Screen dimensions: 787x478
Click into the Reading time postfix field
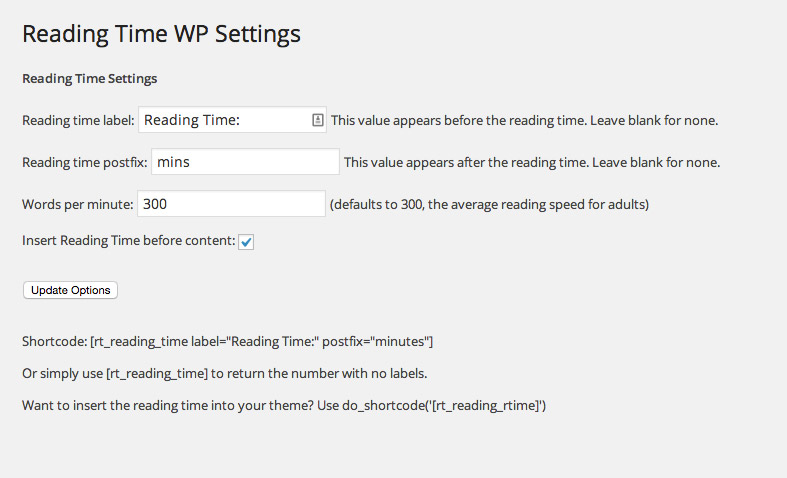click(245, 162)
